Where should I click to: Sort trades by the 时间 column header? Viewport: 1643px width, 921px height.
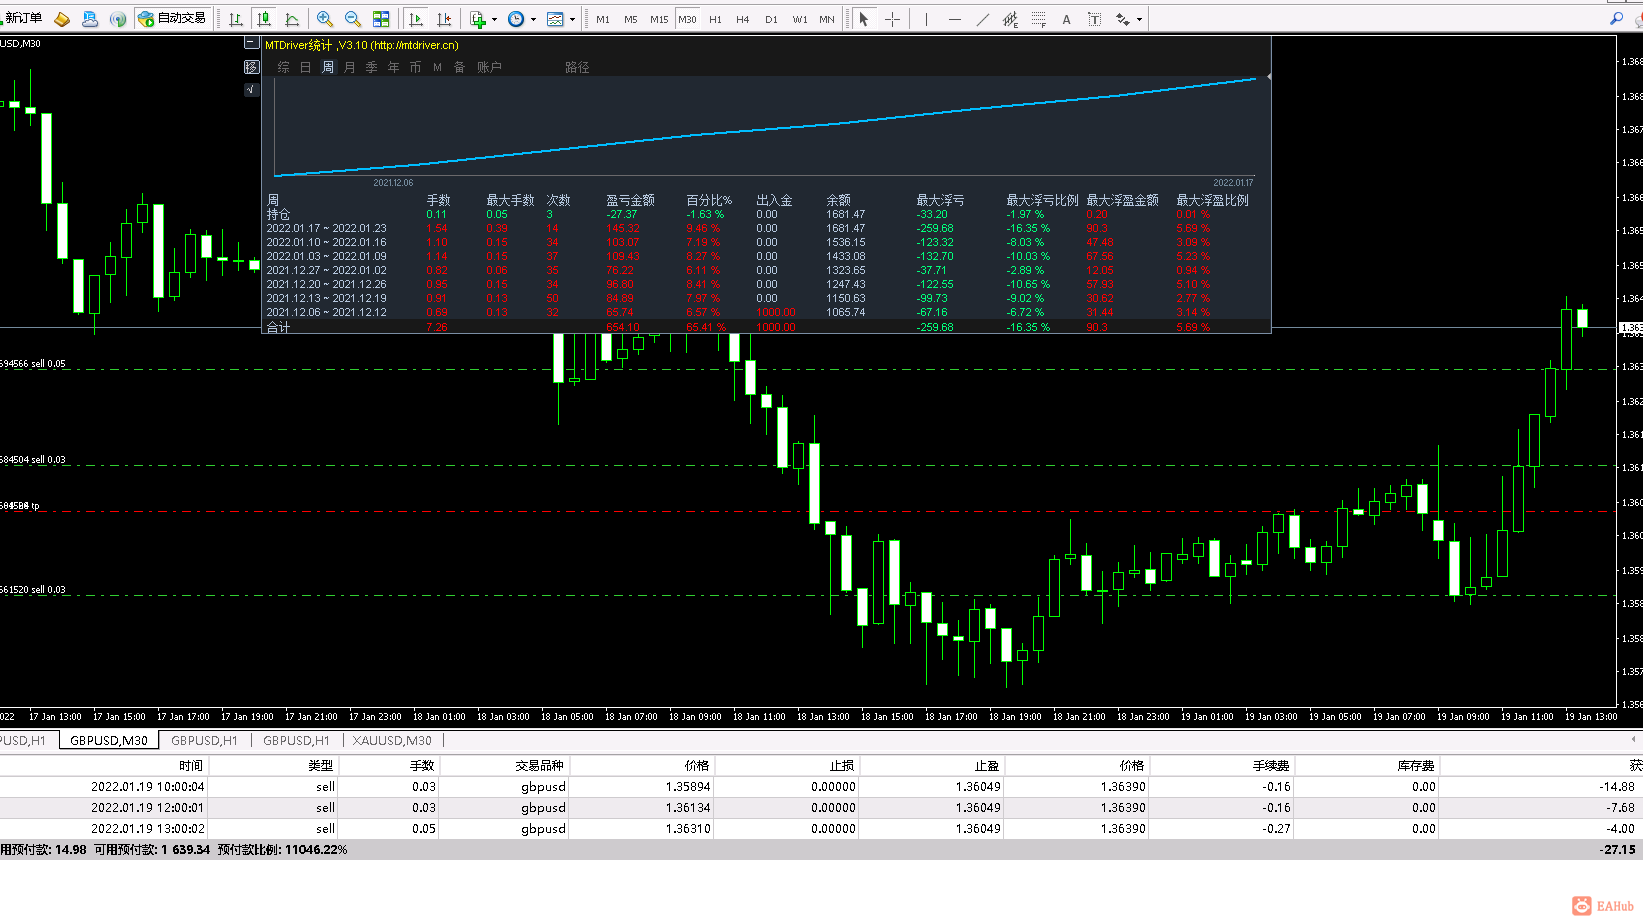tap(191, 766)
